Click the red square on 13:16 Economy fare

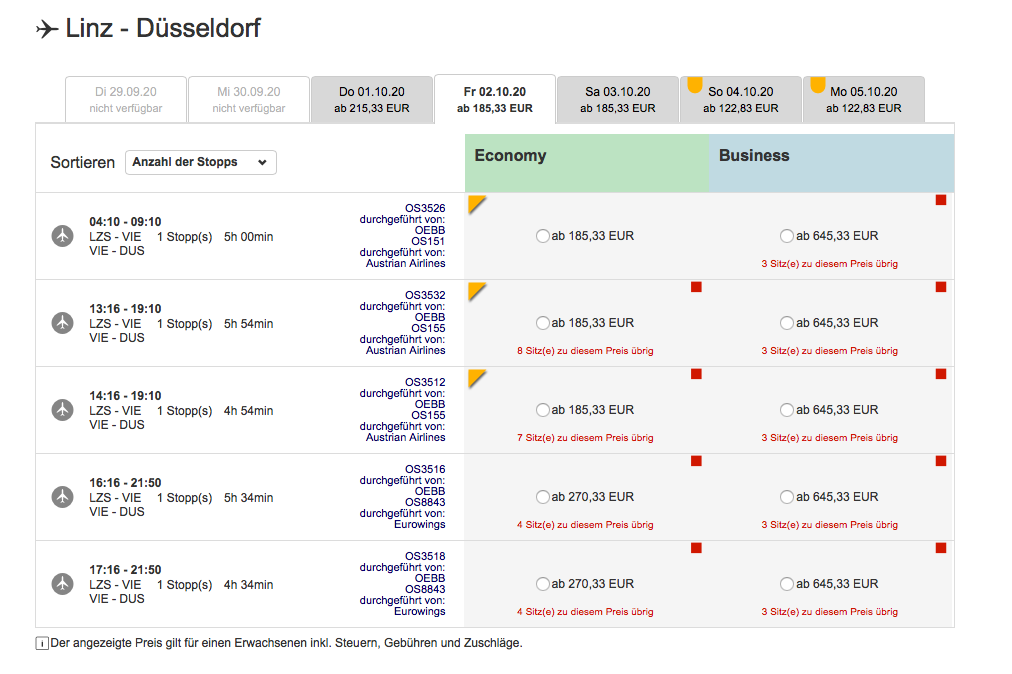click(696, 288)
